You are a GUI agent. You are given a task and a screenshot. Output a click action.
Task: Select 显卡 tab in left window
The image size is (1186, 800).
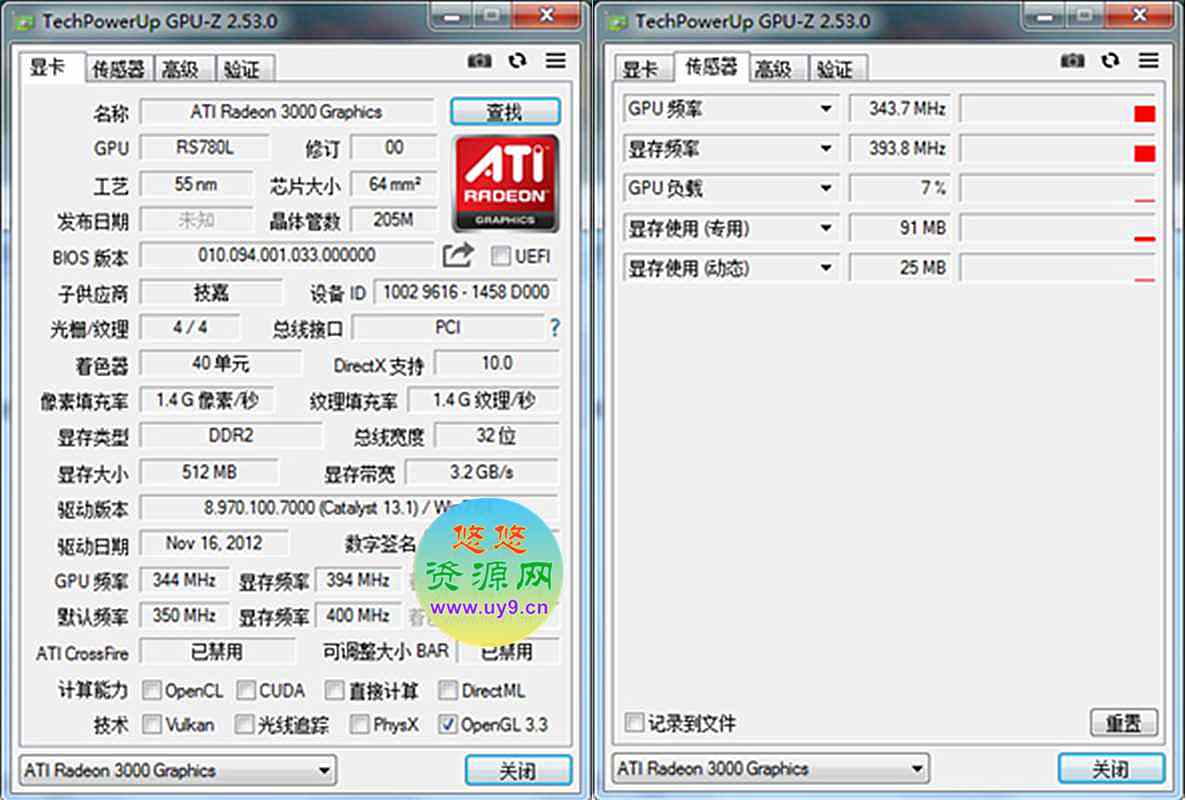tap(51, 67)
